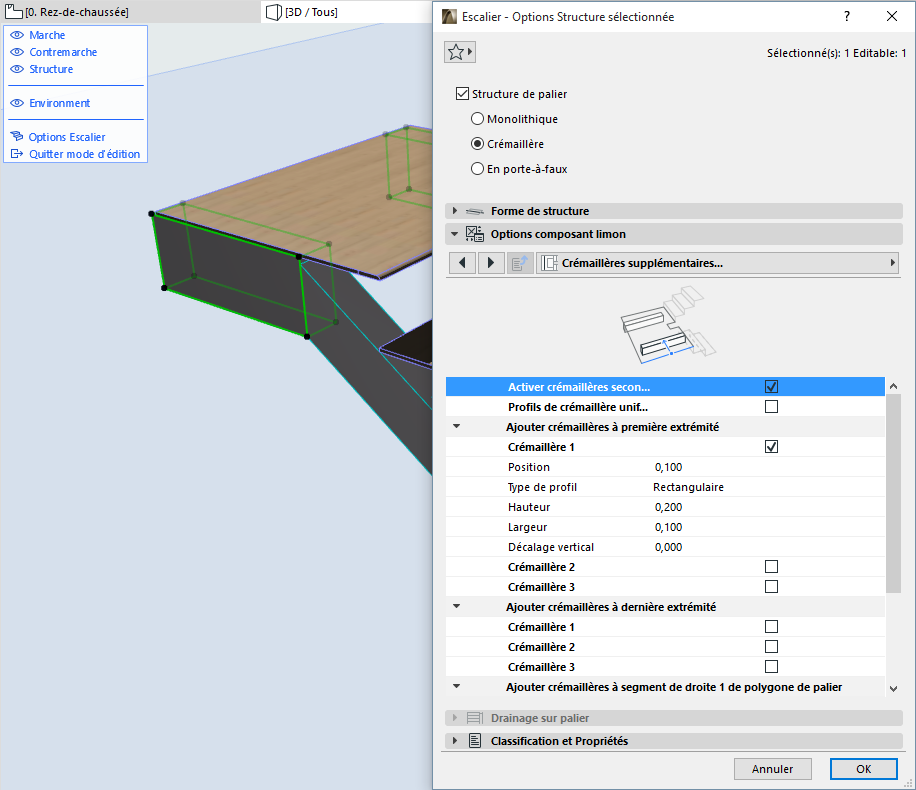Open the Crémaillères supplémentaires page dropdown

(717, 263)
